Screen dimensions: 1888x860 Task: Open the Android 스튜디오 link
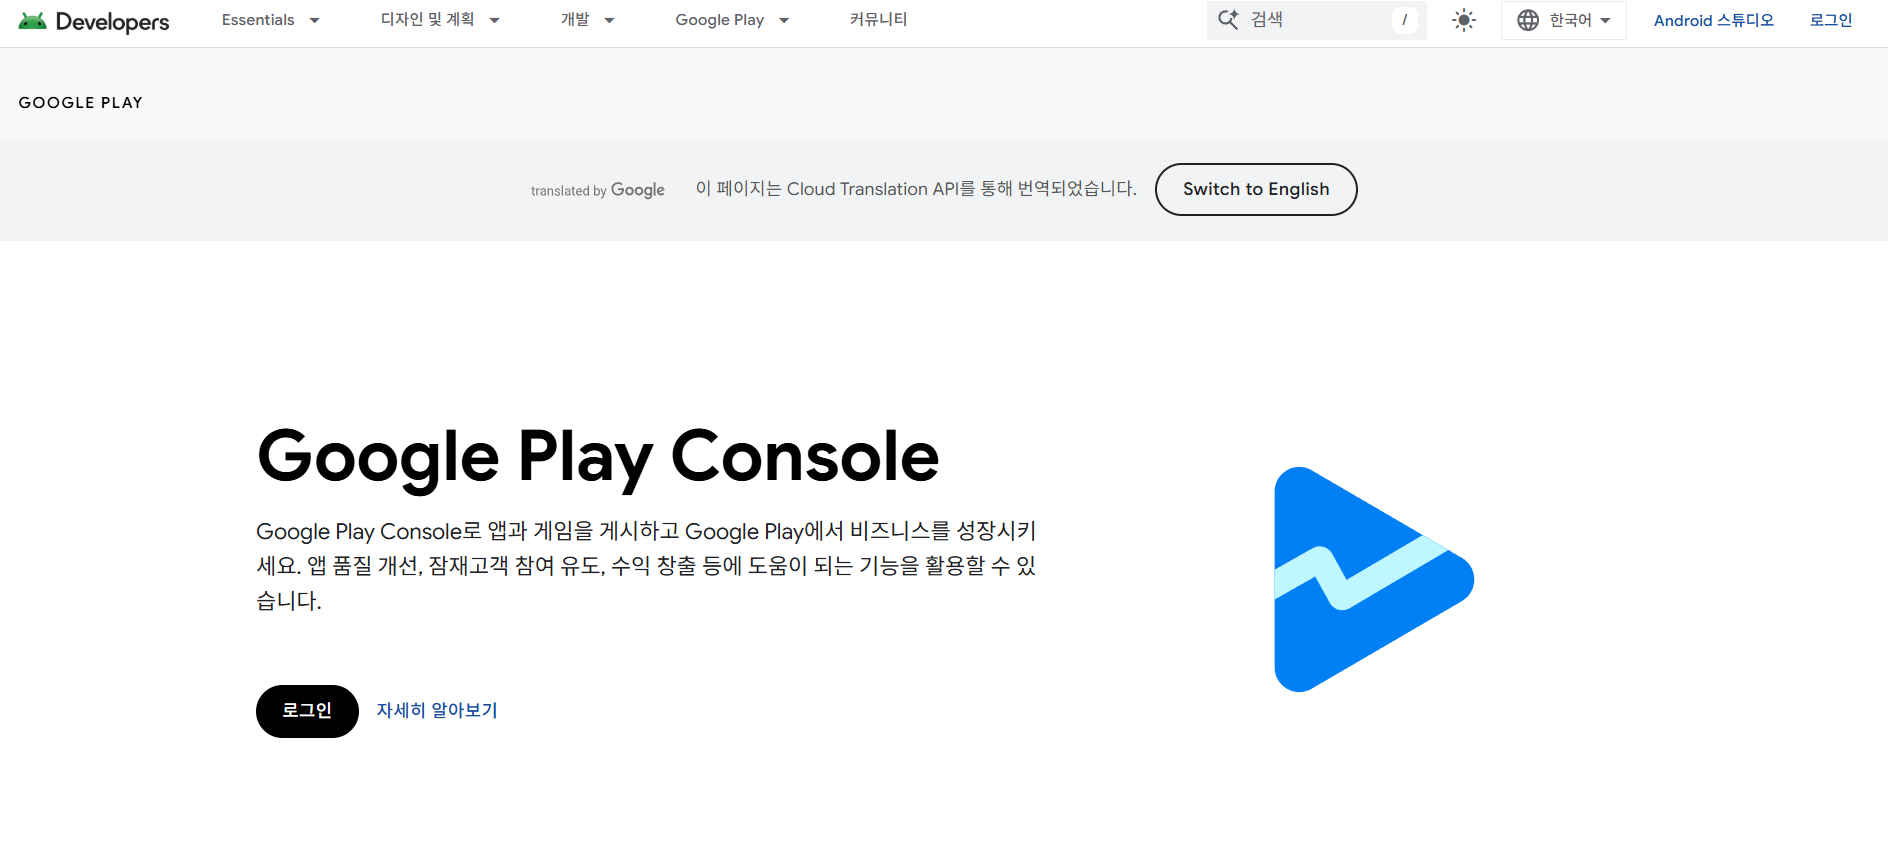coord(1713,20)
